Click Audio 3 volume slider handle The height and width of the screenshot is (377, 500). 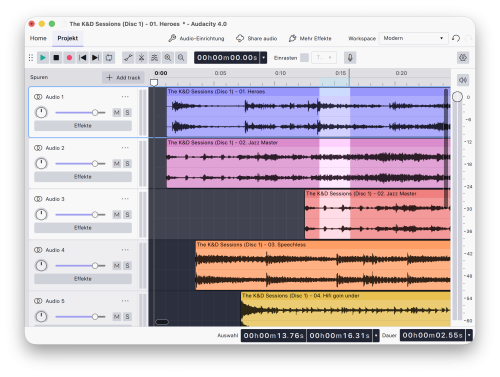pos(95,215)
